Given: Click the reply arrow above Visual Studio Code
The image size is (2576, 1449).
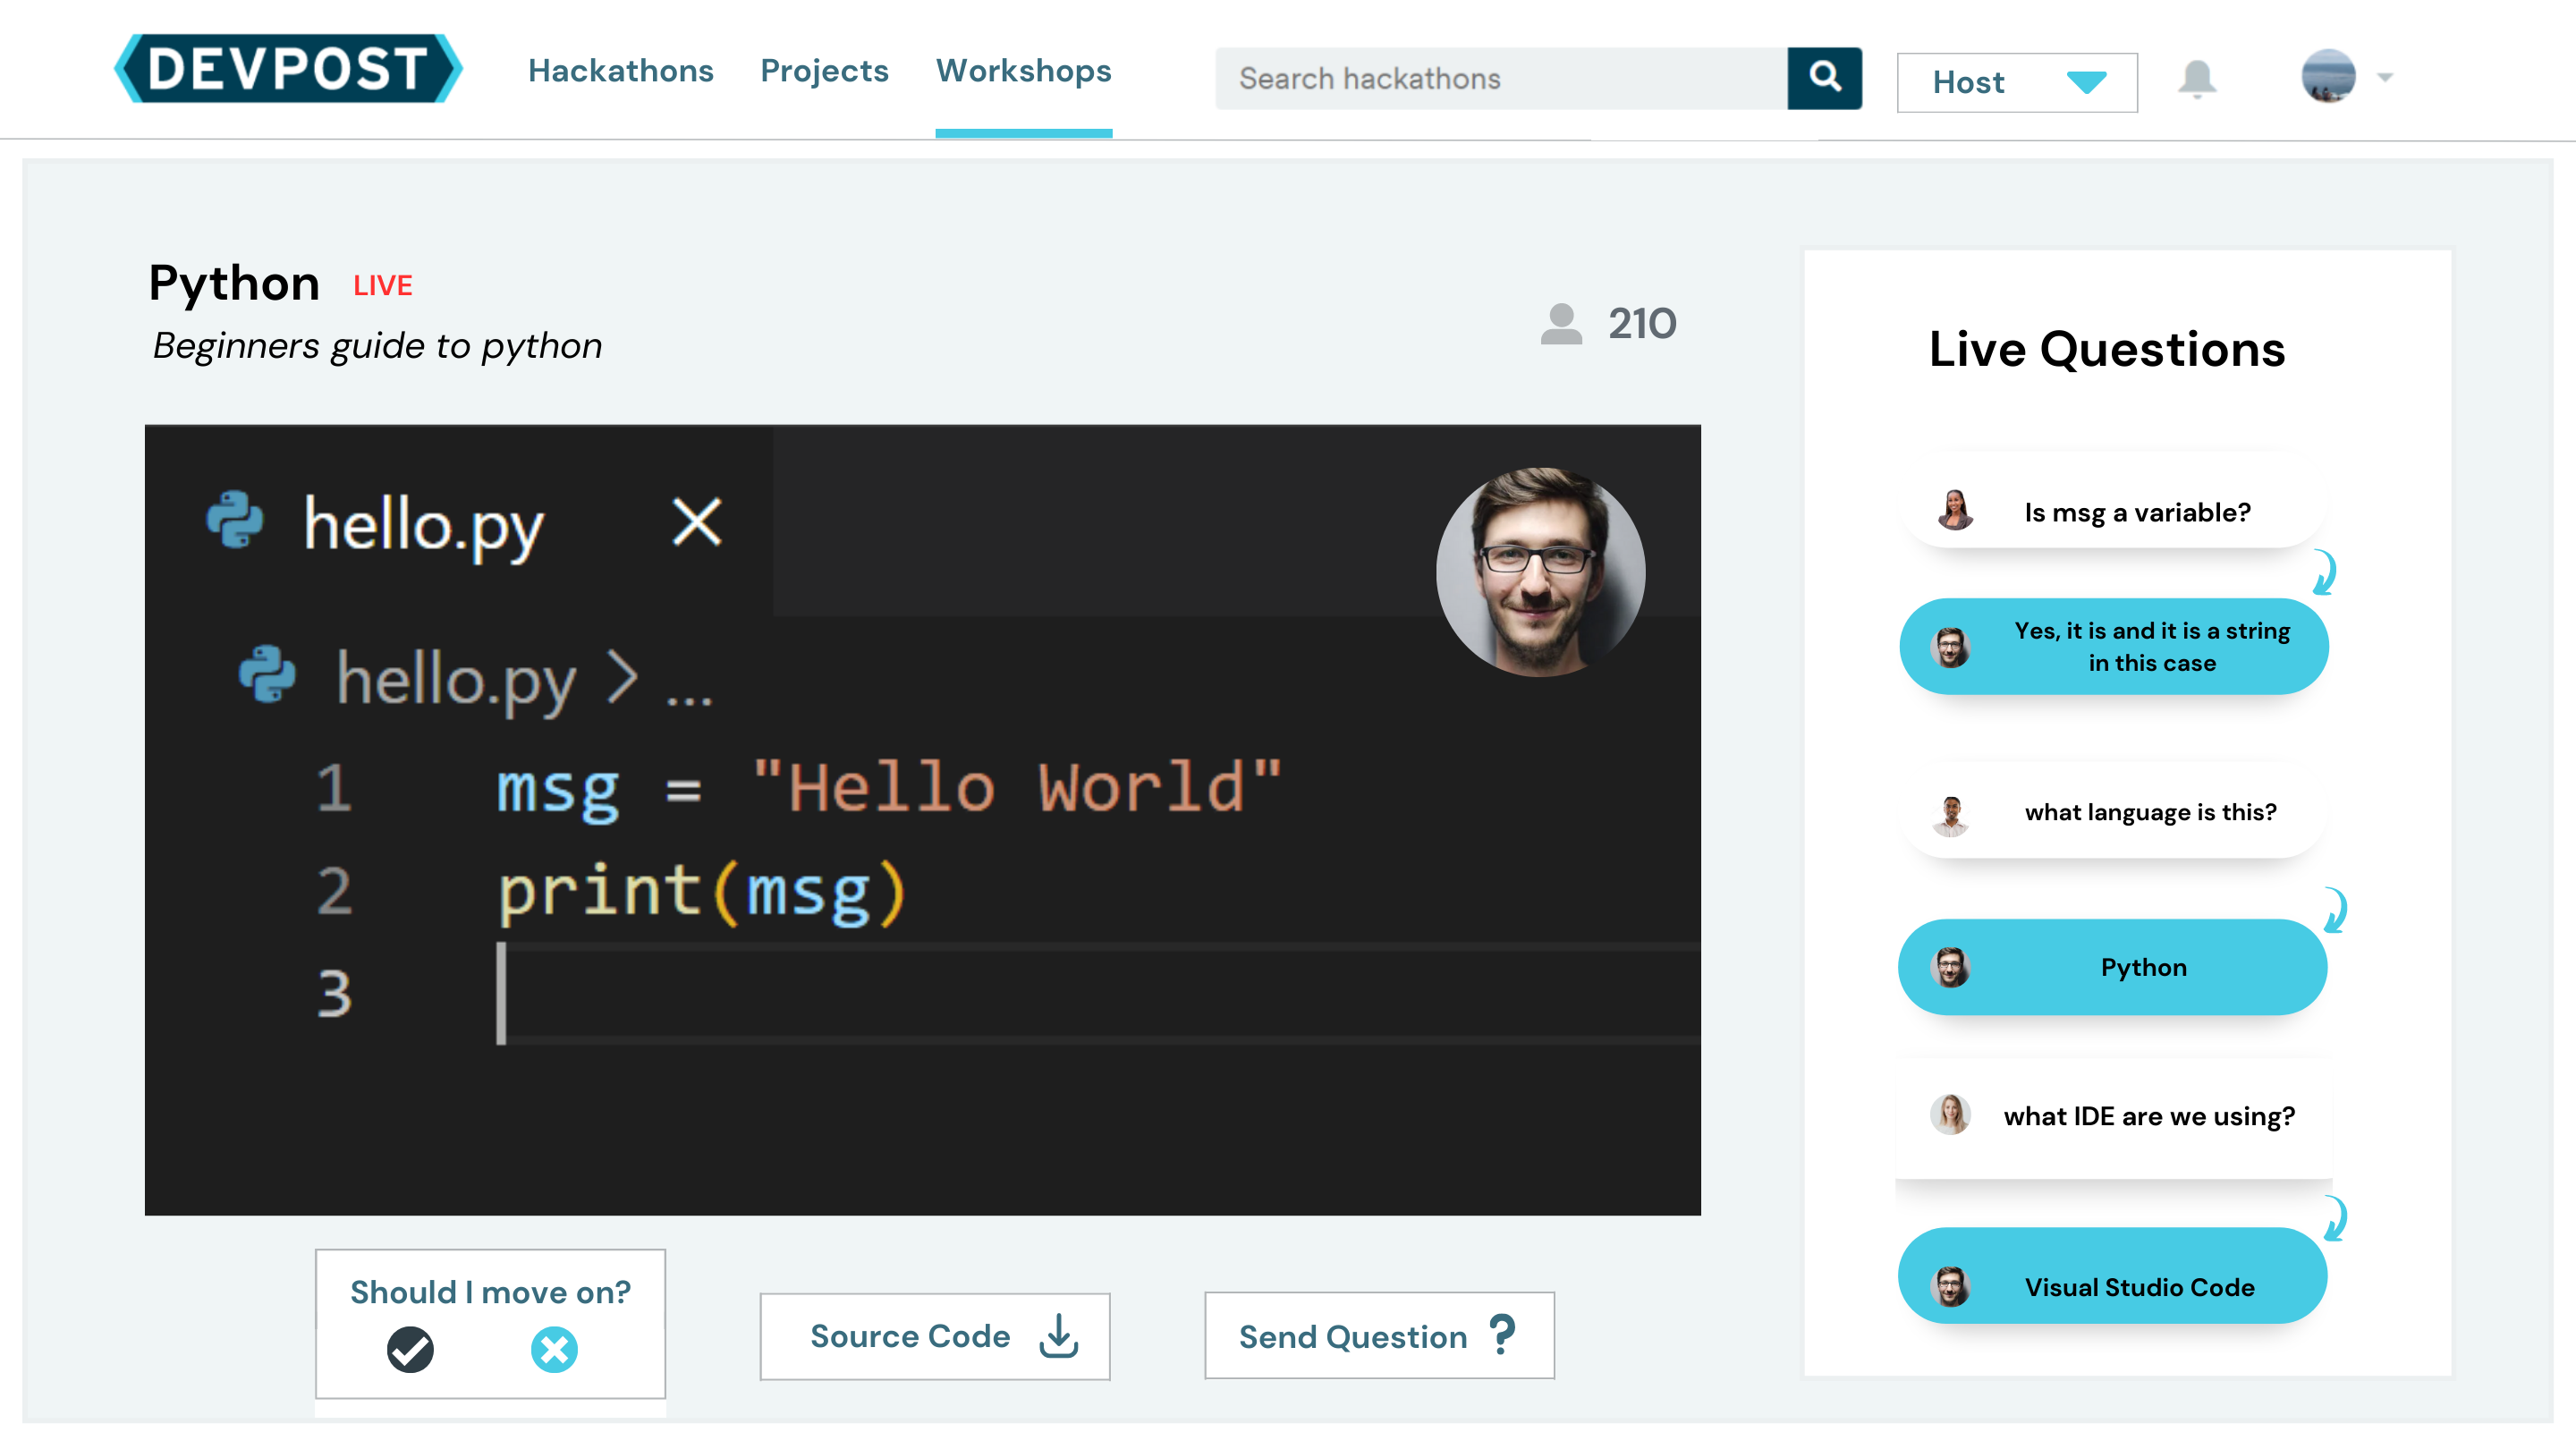Looking at the screenshot, I should click(2336, 1218).
